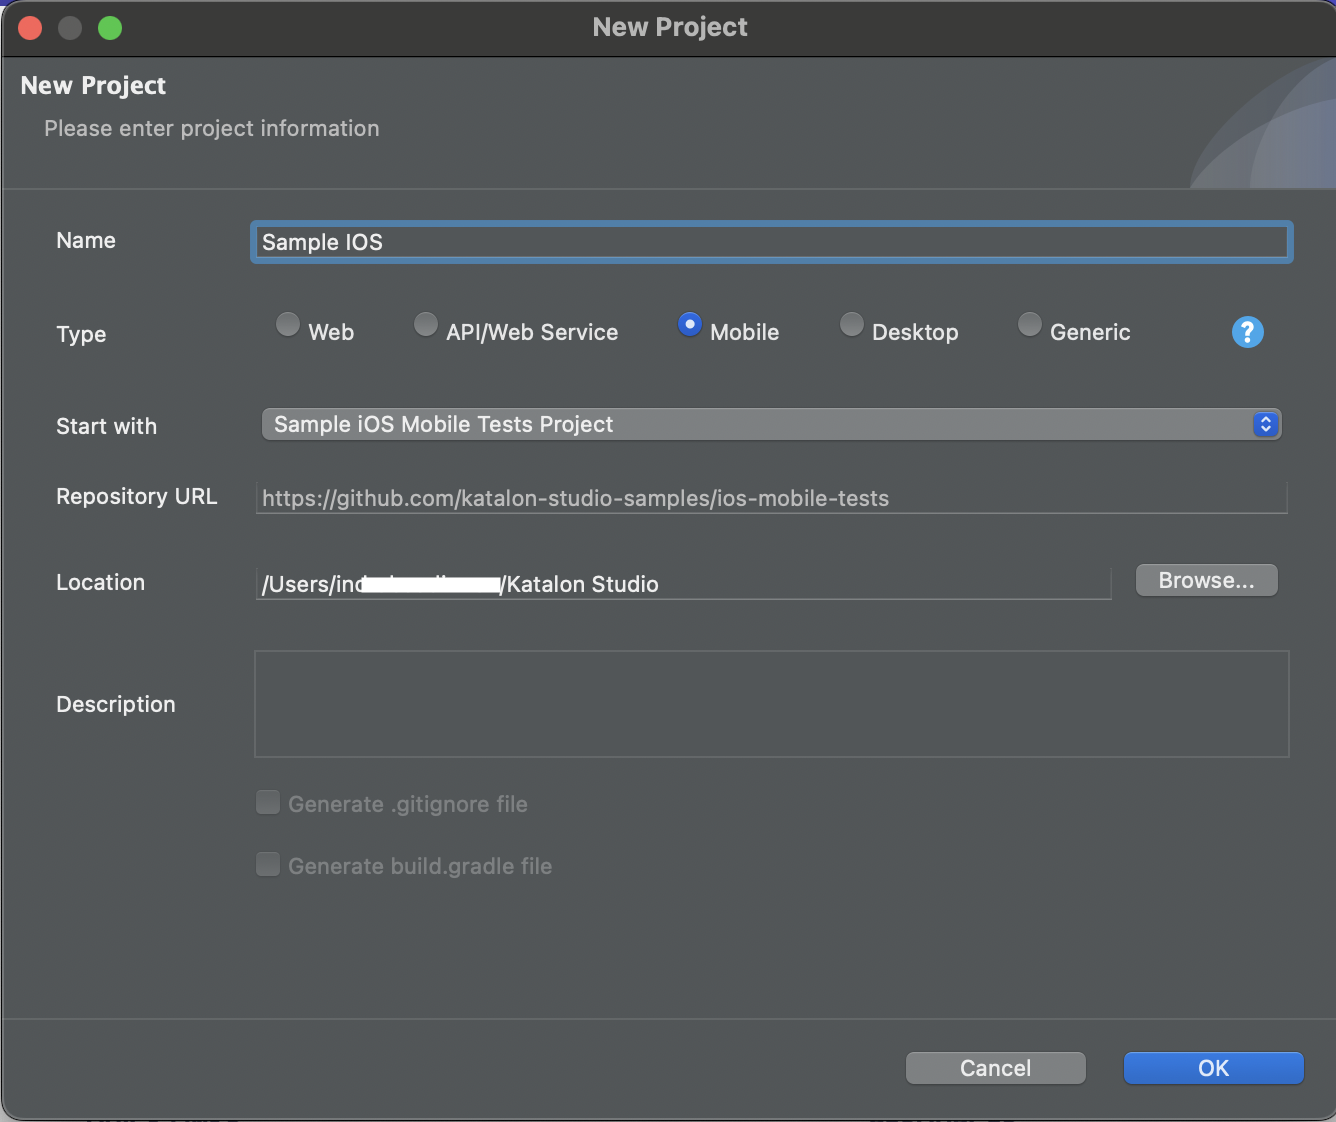
Task: Focus the project Name text field
Action: (x=770, y=242)
